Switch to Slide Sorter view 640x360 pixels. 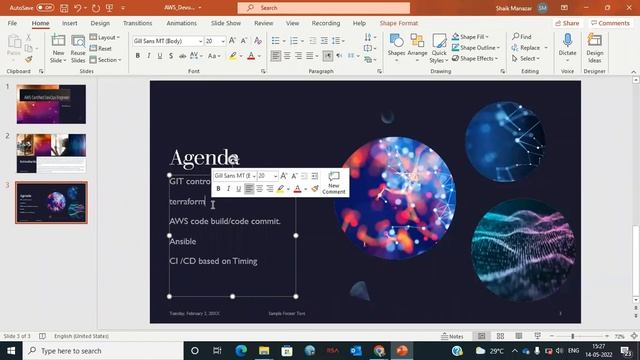[x=500, y=336]
